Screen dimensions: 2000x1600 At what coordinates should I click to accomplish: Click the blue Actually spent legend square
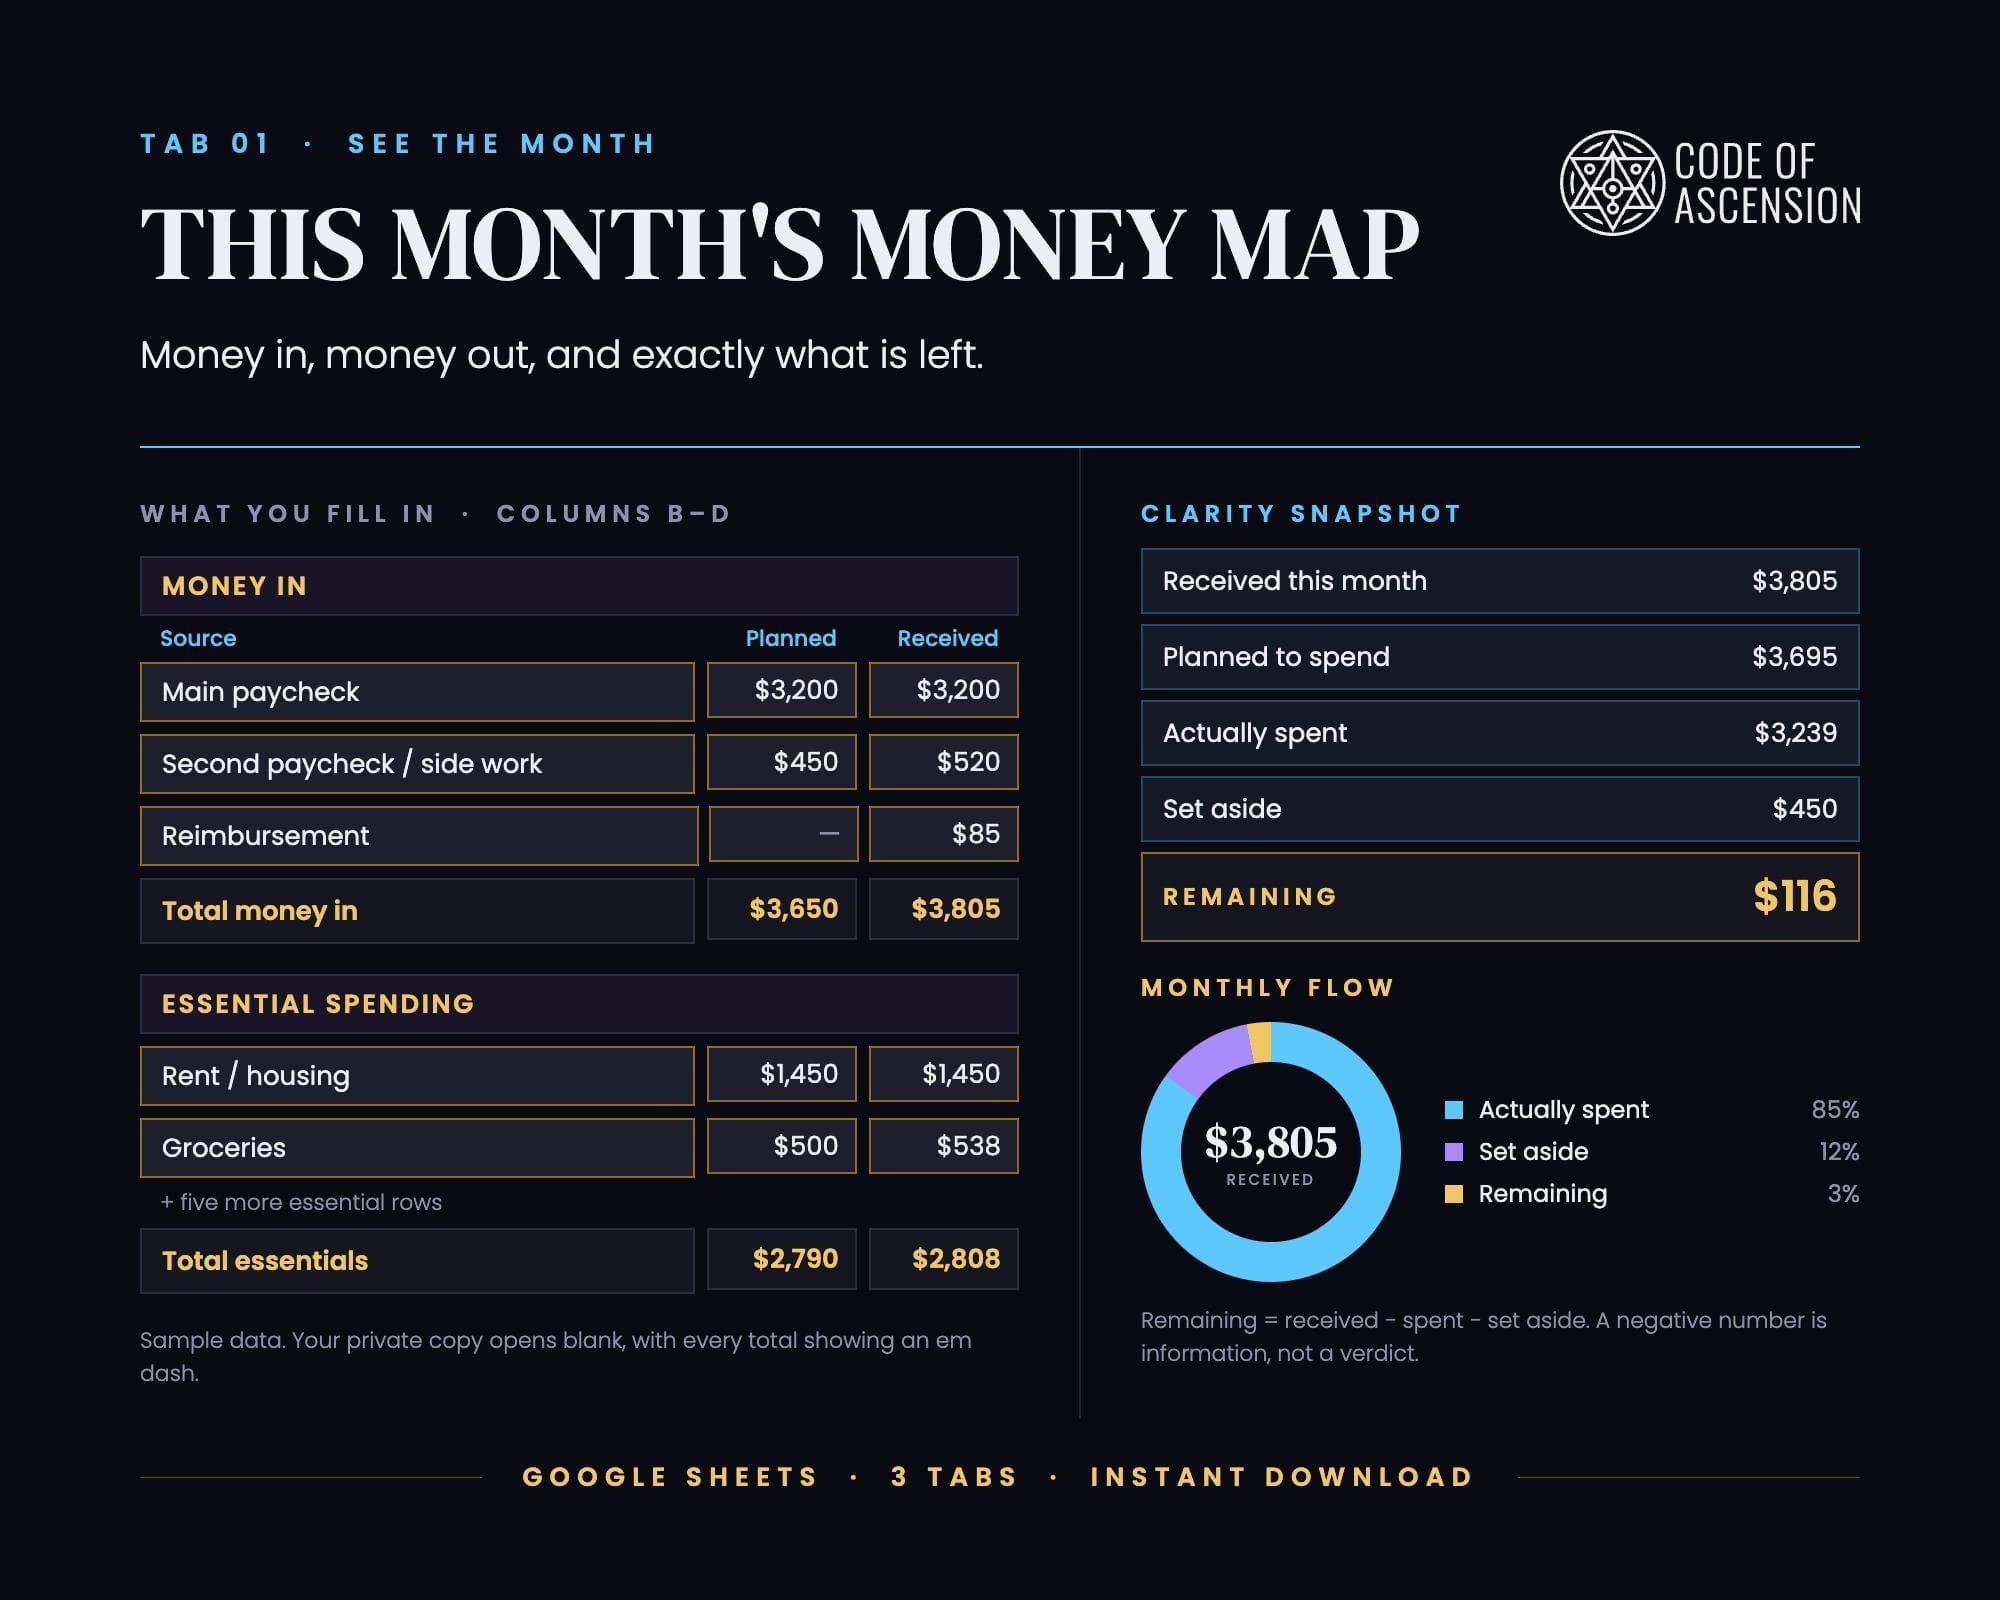coord(1454,1109)
